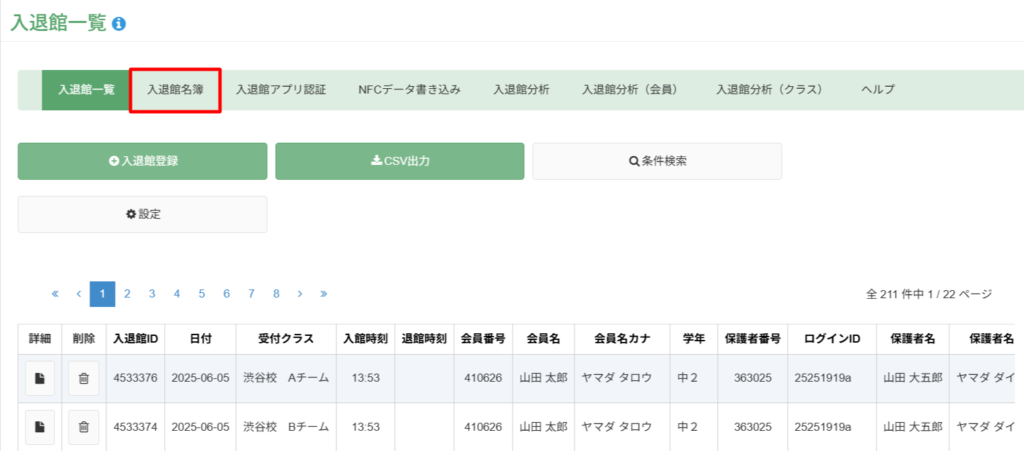Select the NFCデータ書き込み tab
The image size is (1024, 451).
coord(409,90)
